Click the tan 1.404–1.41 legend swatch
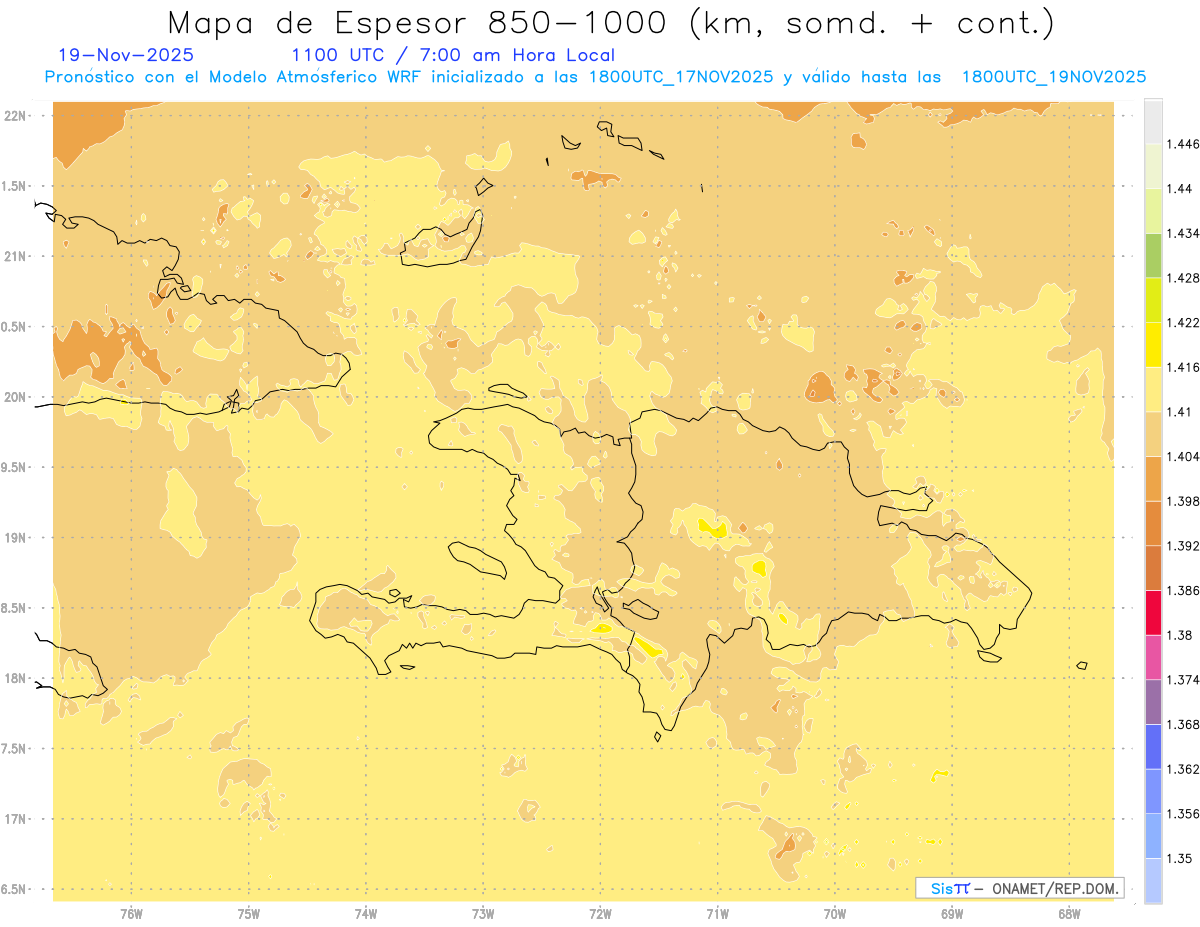 (x=1153, y=434)
